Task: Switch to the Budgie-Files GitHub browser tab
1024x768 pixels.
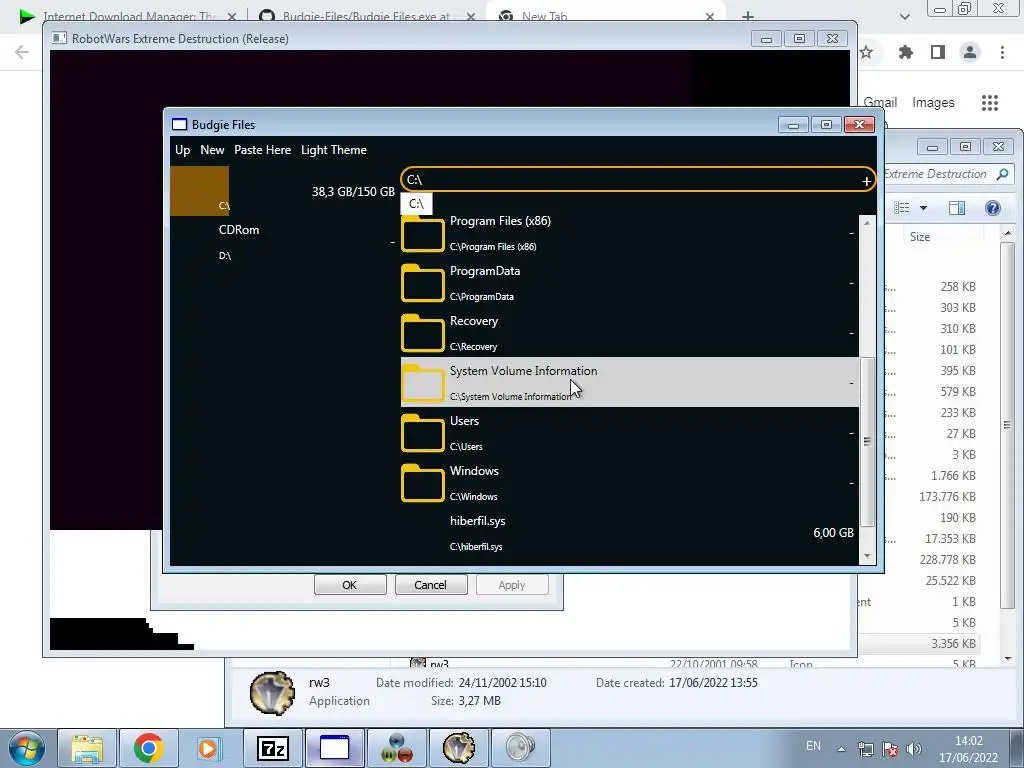Action: (366, 16)
